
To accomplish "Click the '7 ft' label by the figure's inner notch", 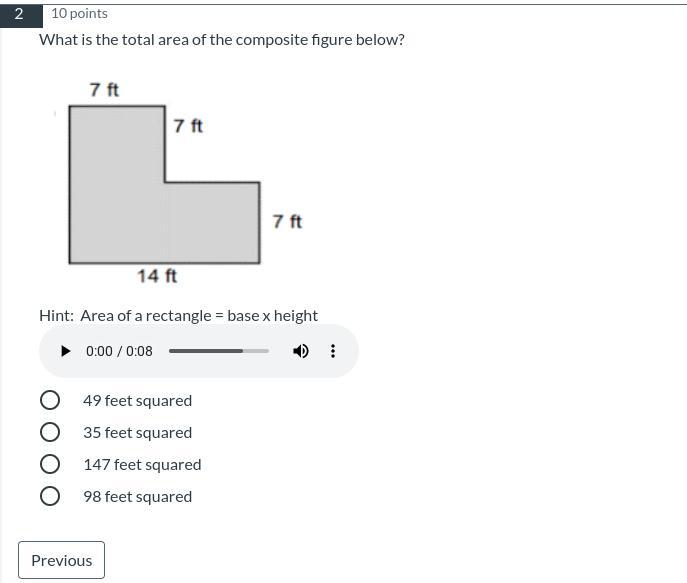I will coord(188,126).
